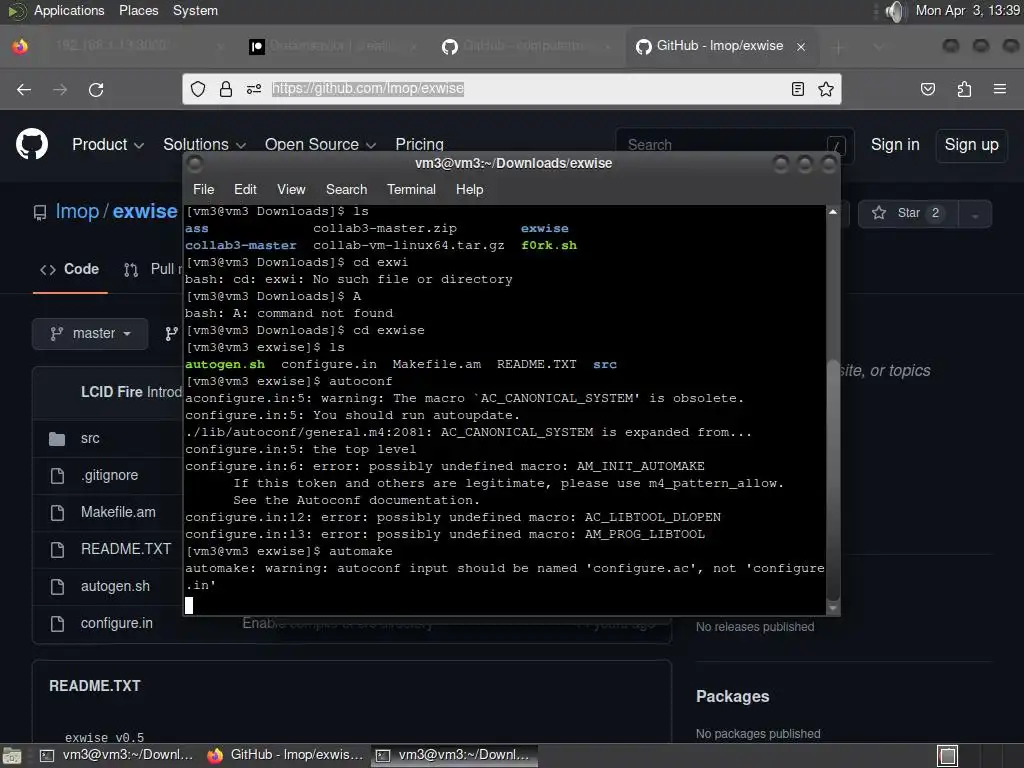Viewport: 1024px width, 768px height.
Task: Expand the Open Source menu on GitHub
Action: point(320,144)
